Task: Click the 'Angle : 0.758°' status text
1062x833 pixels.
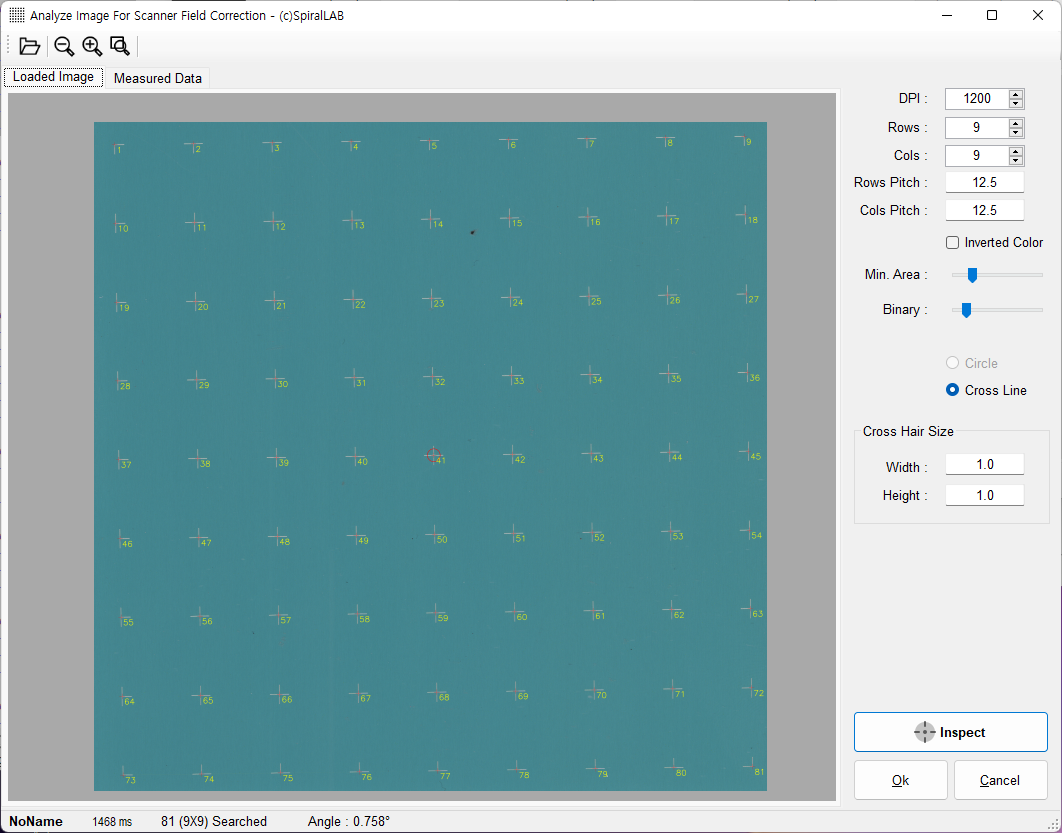Action: point(349,821)
